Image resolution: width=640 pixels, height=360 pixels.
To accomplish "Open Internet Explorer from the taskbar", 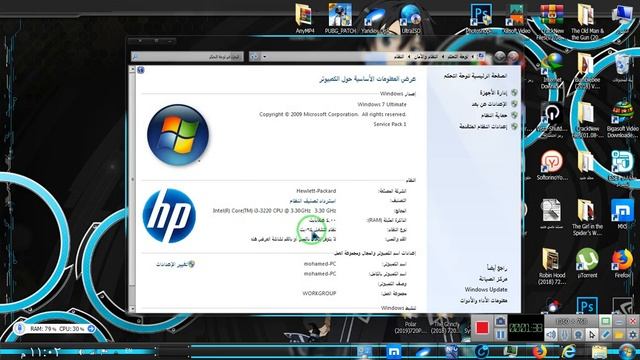I will click(569, 351).
